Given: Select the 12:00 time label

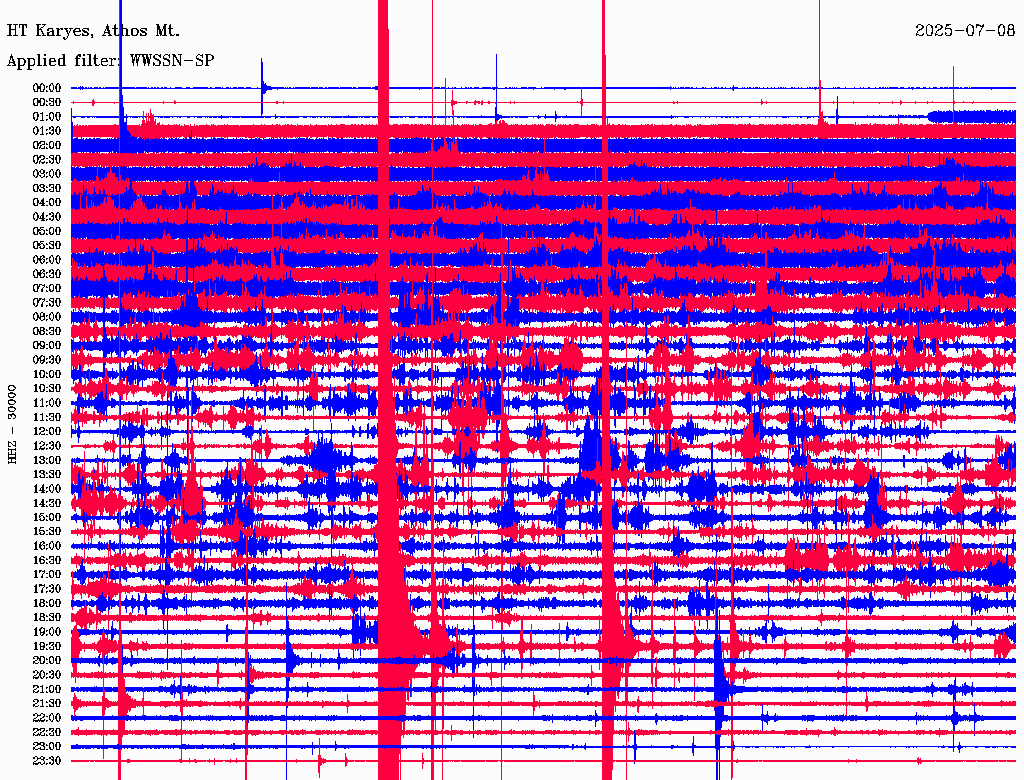Looking at the screenshot, I should (47, 432).
